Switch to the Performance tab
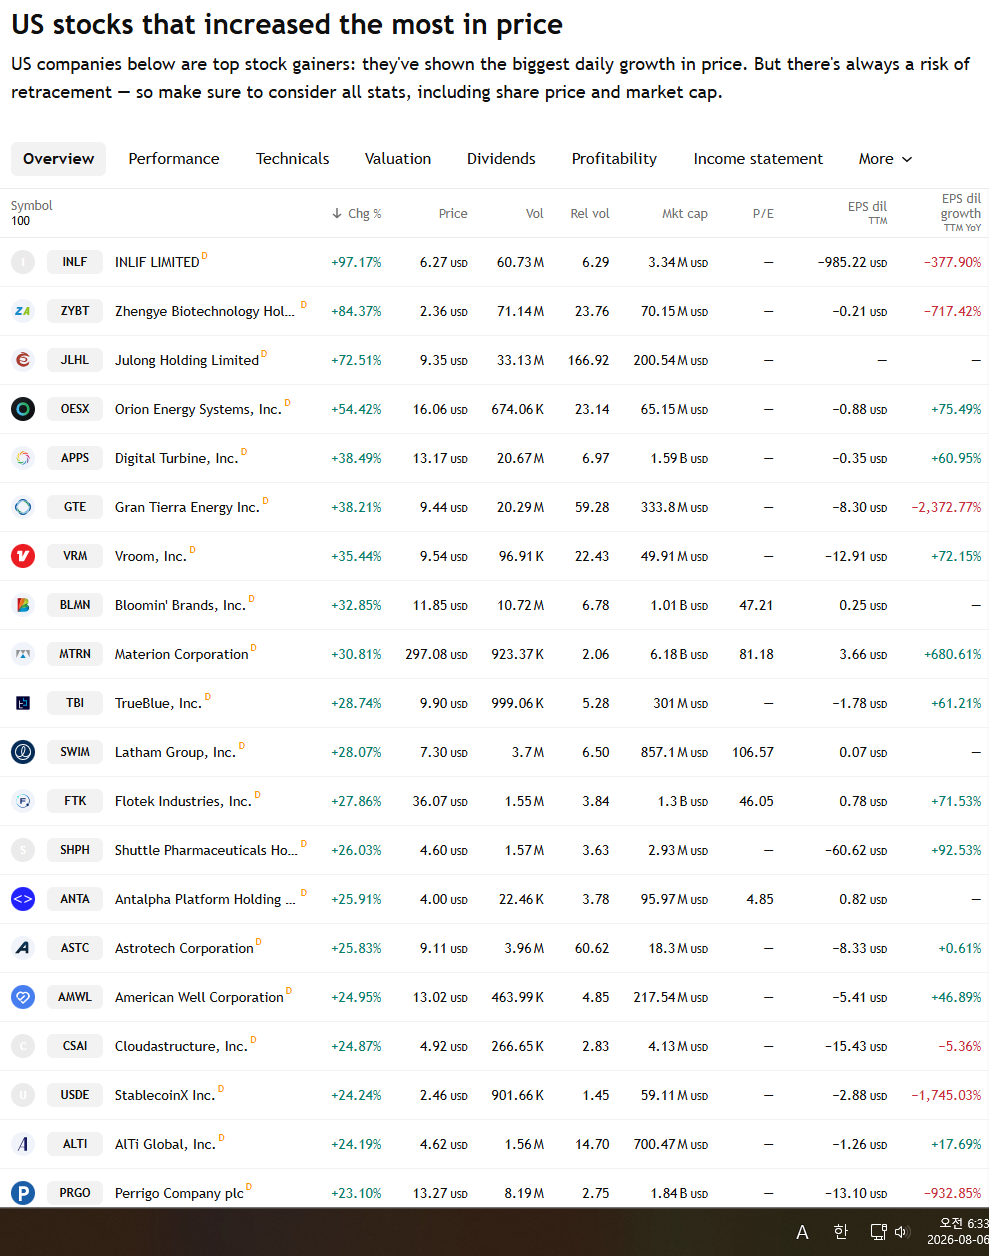Image resolution: width=989 pixels, height=1256 pixels. [174, 159]
